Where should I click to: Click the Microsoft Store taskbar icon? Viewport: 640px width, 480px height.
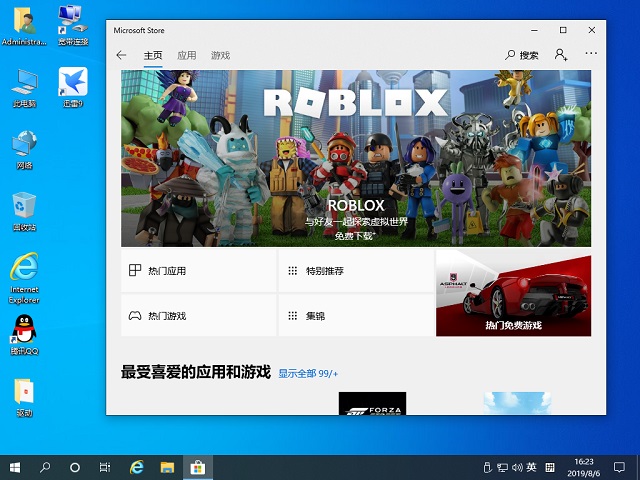198,467
